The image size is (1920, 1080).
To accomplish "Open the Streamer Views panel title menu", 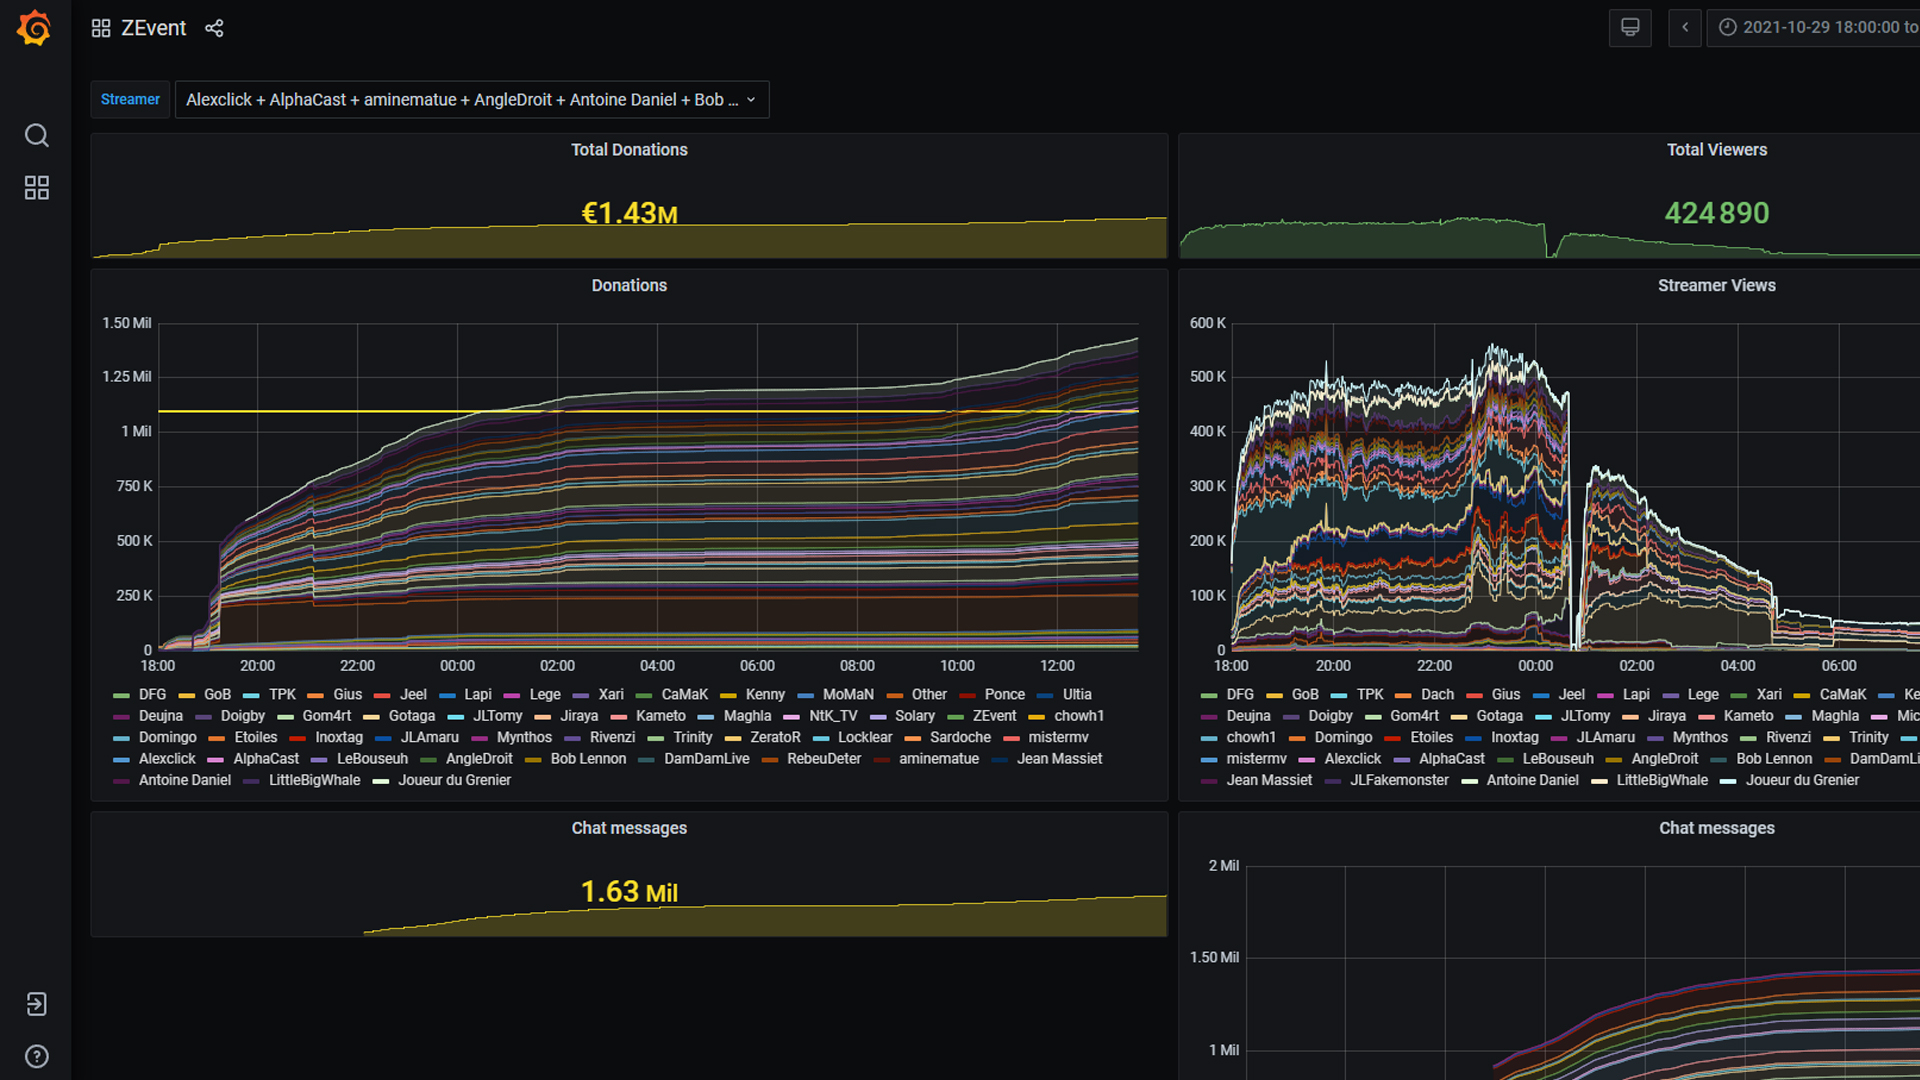I will click(1716, 286).
